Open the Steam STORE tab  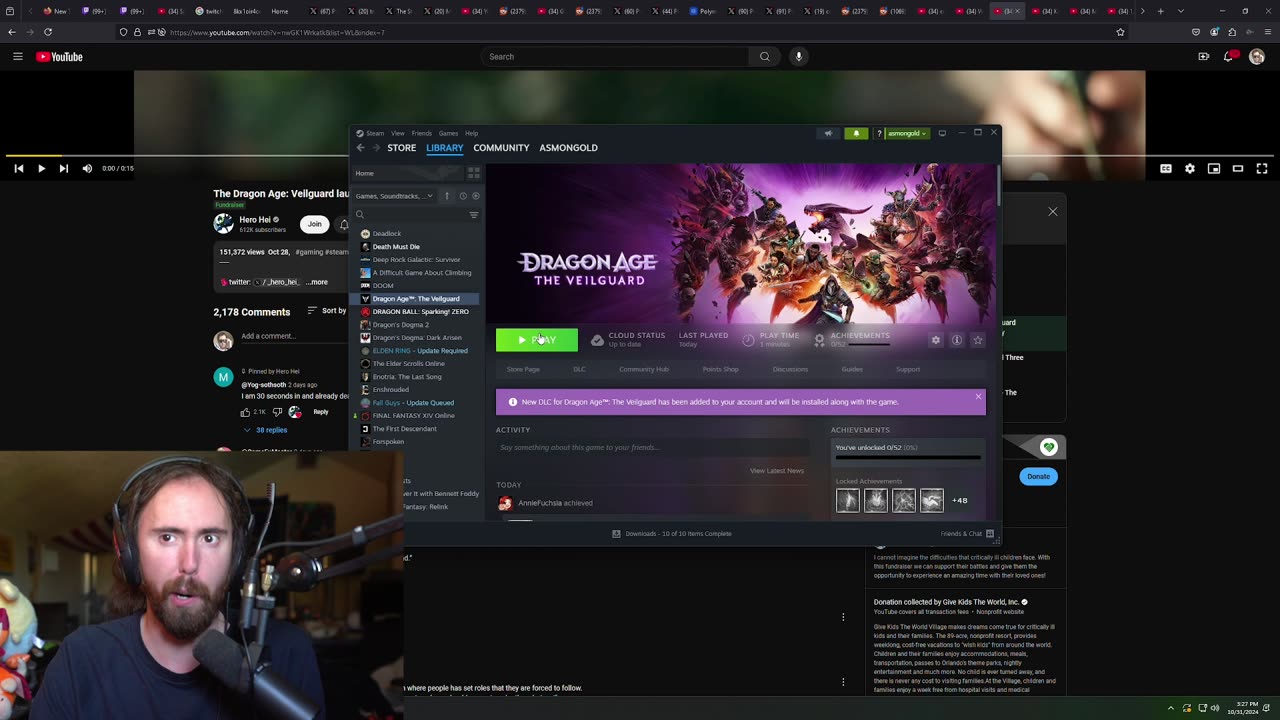pyautogui.click(x=402, y=148)
